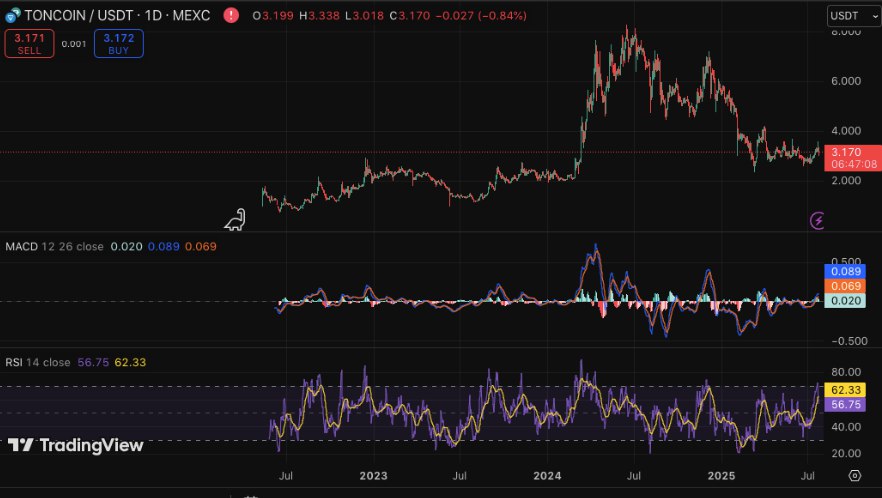Click the orange 0.069 signal value label

click(847, 286)
